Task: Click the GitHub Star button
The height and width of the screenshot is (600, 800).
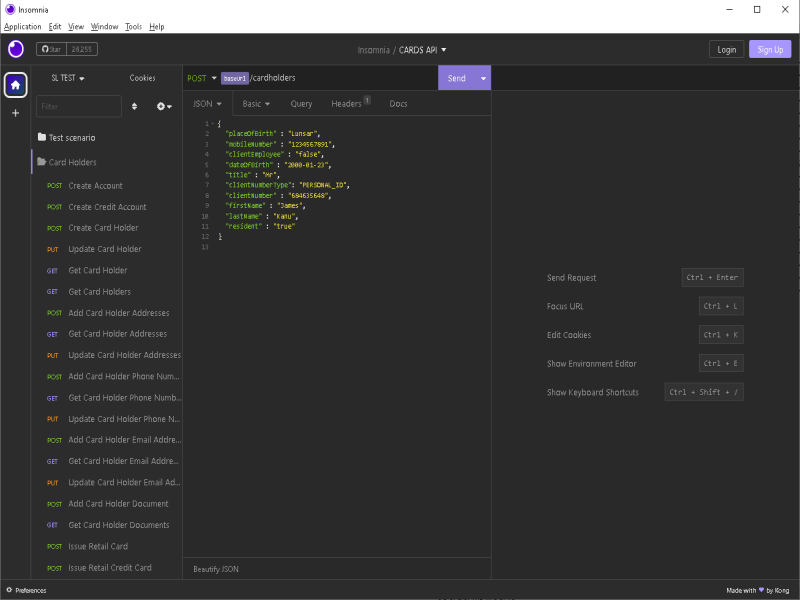Action: tap(52, 49)
